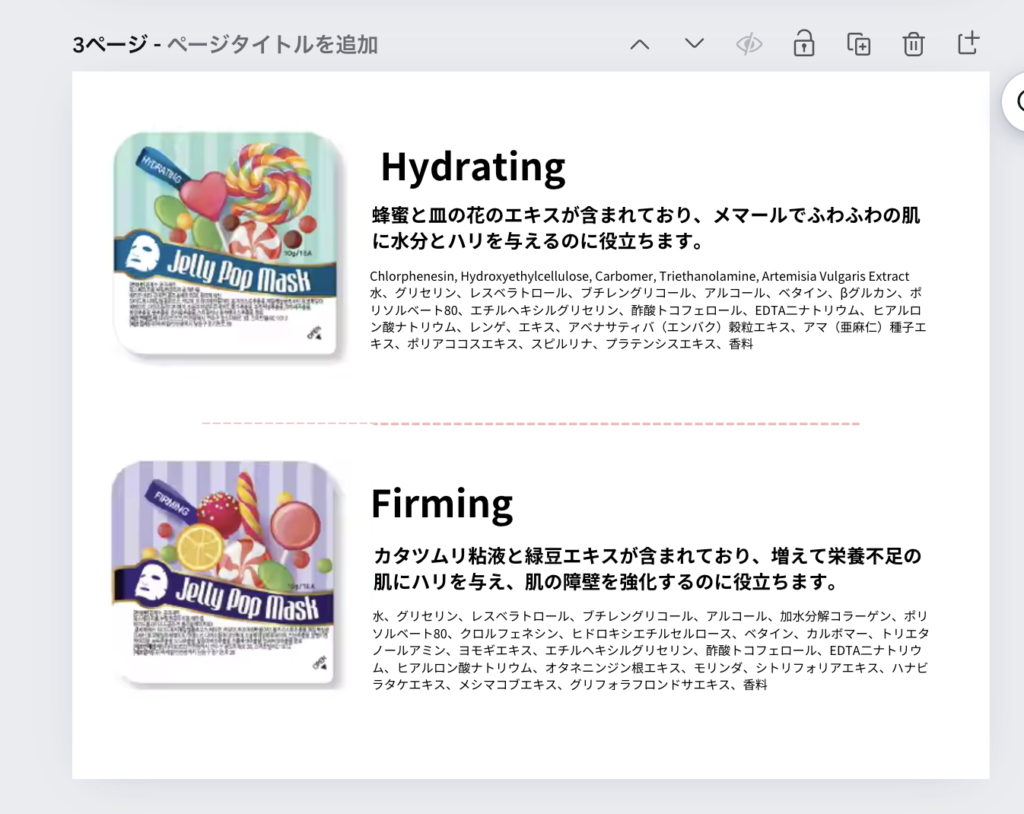Duplicate the page with the copy icon
This screenshot has height=814, width=1024.
click(x=858, y=44)
